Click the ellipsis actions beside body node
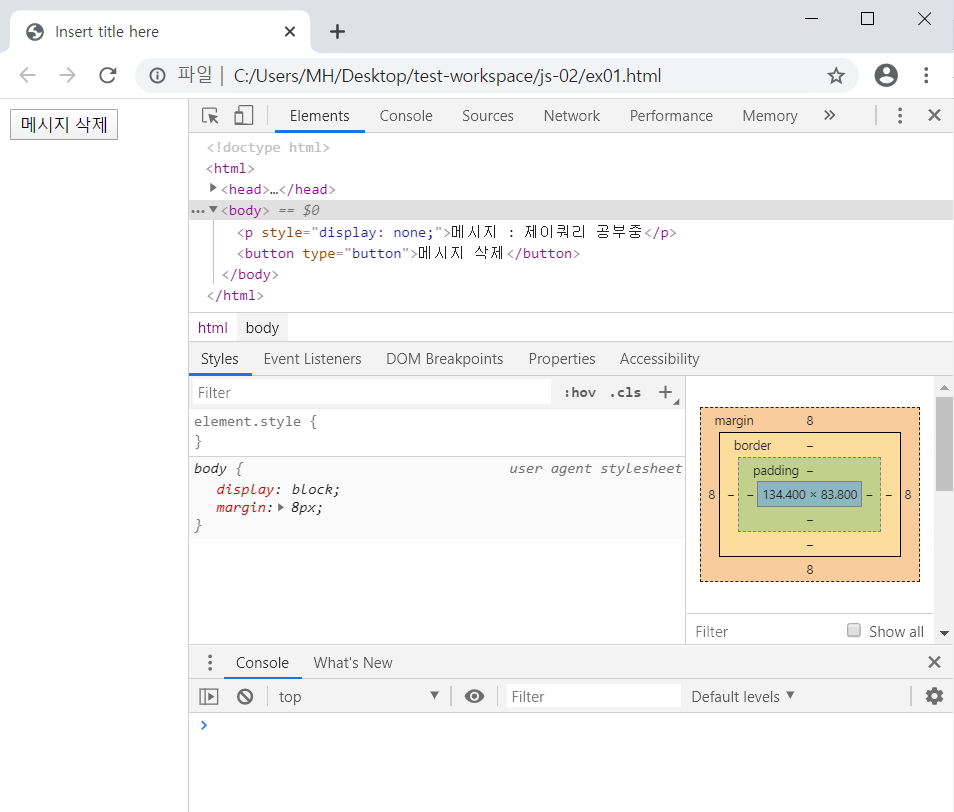This screenshot has height=812, width=954. pyautogui.click(x=198, y=211)
